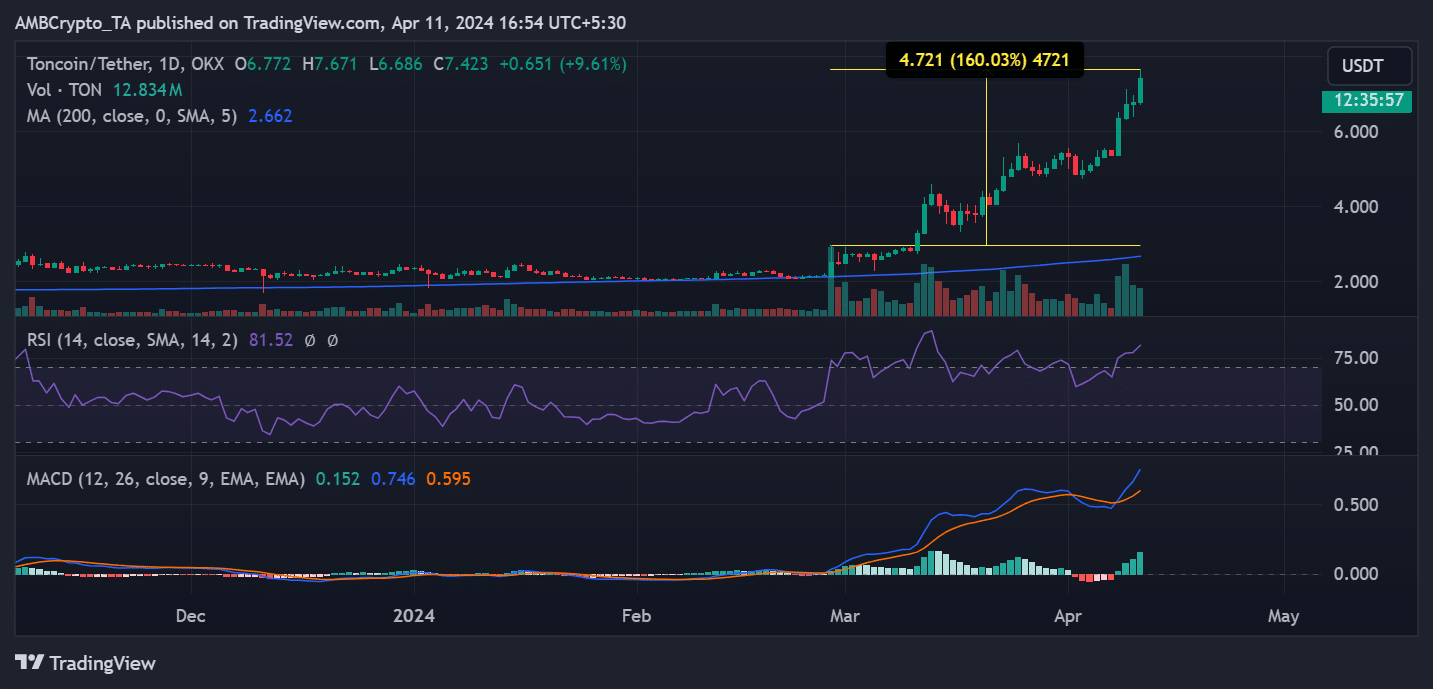Click the published header text AMBCrypto_TA
The image size is (1433, 689).
click(x=75, y=22)
